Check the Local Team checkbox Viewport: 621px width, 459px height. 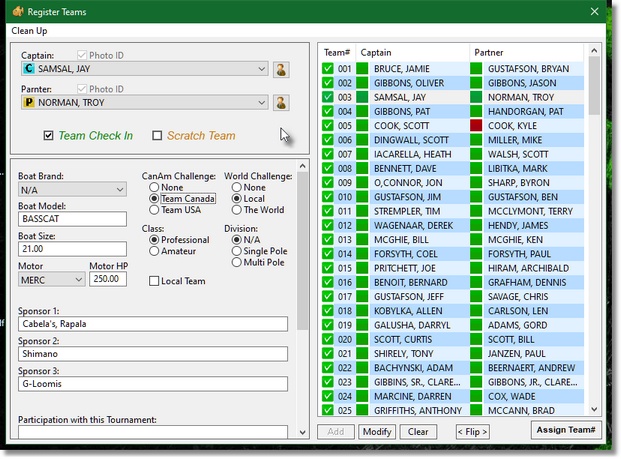tap(154, 282)
